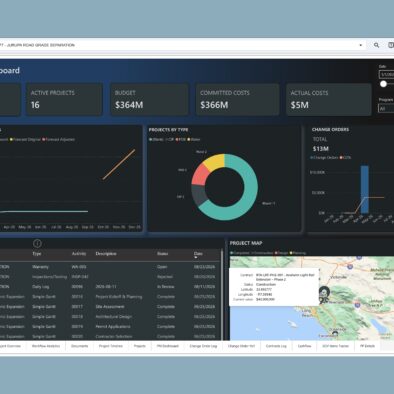Toggle Forecast Adjusted legend item
The width and height of the screenshot is (394, 394).
[58, 140]
